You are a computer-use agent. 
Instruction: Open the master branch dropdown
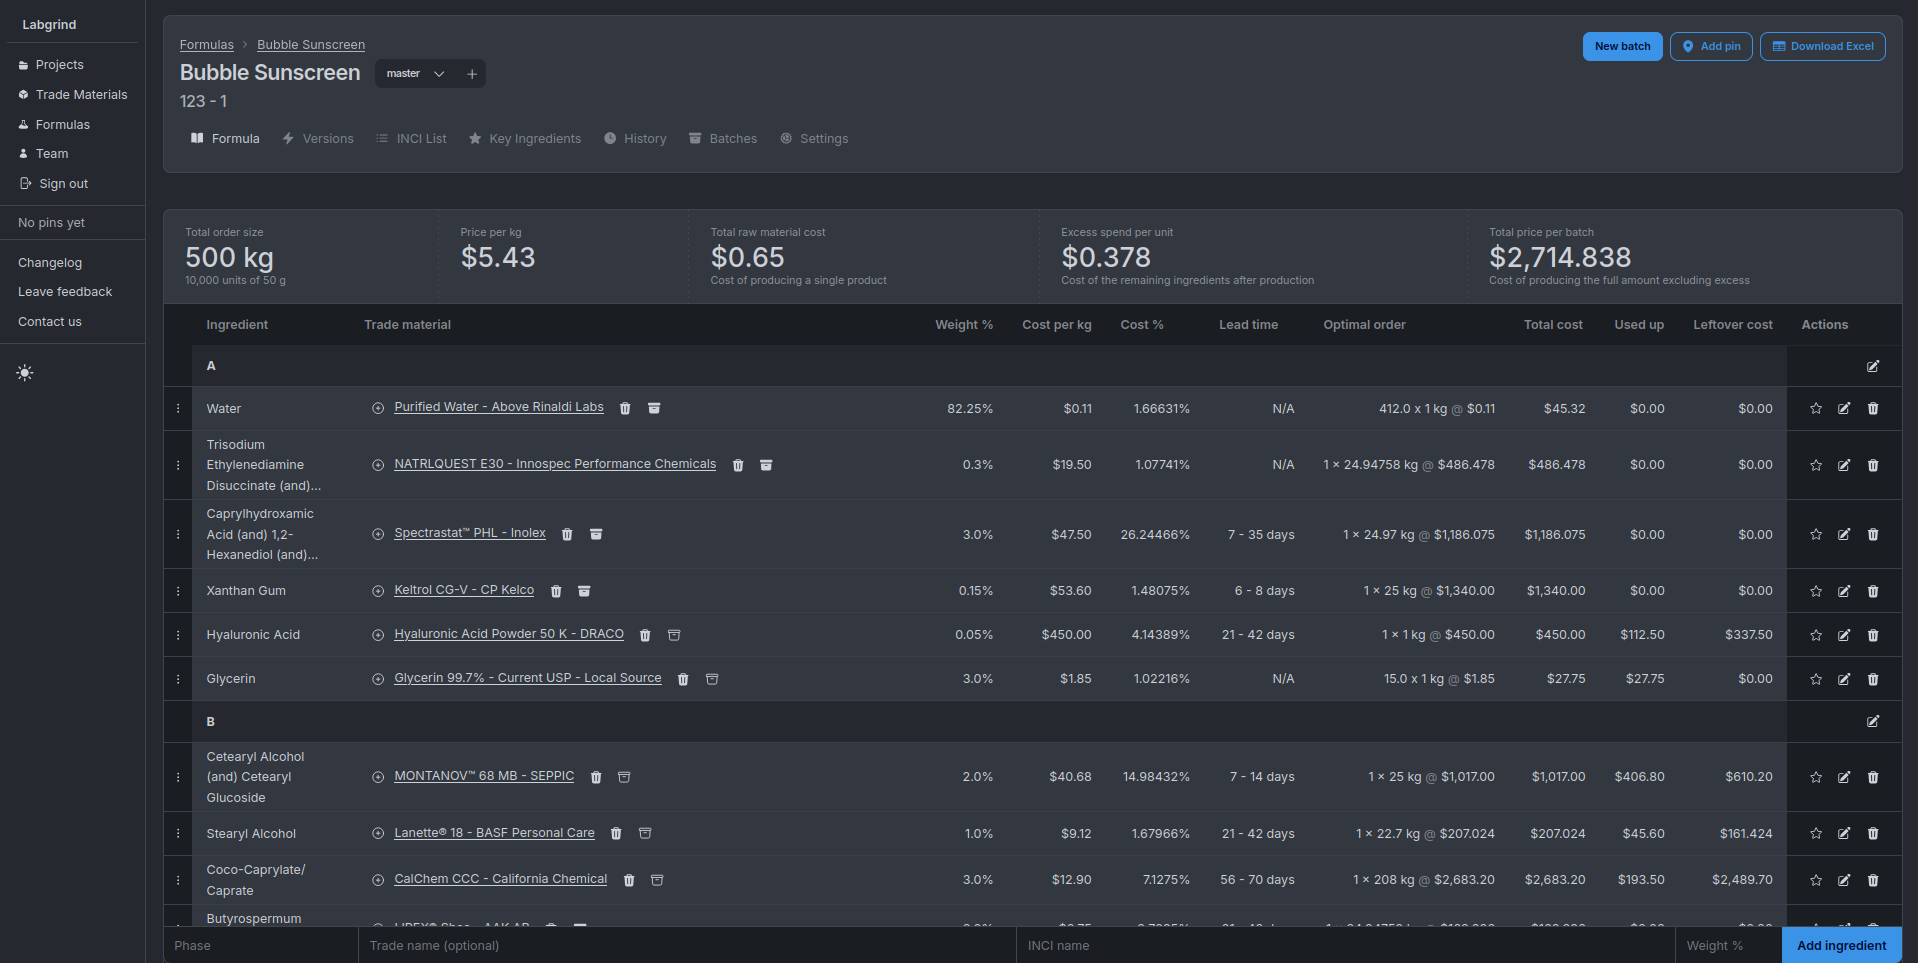click(x=413, y=73)
